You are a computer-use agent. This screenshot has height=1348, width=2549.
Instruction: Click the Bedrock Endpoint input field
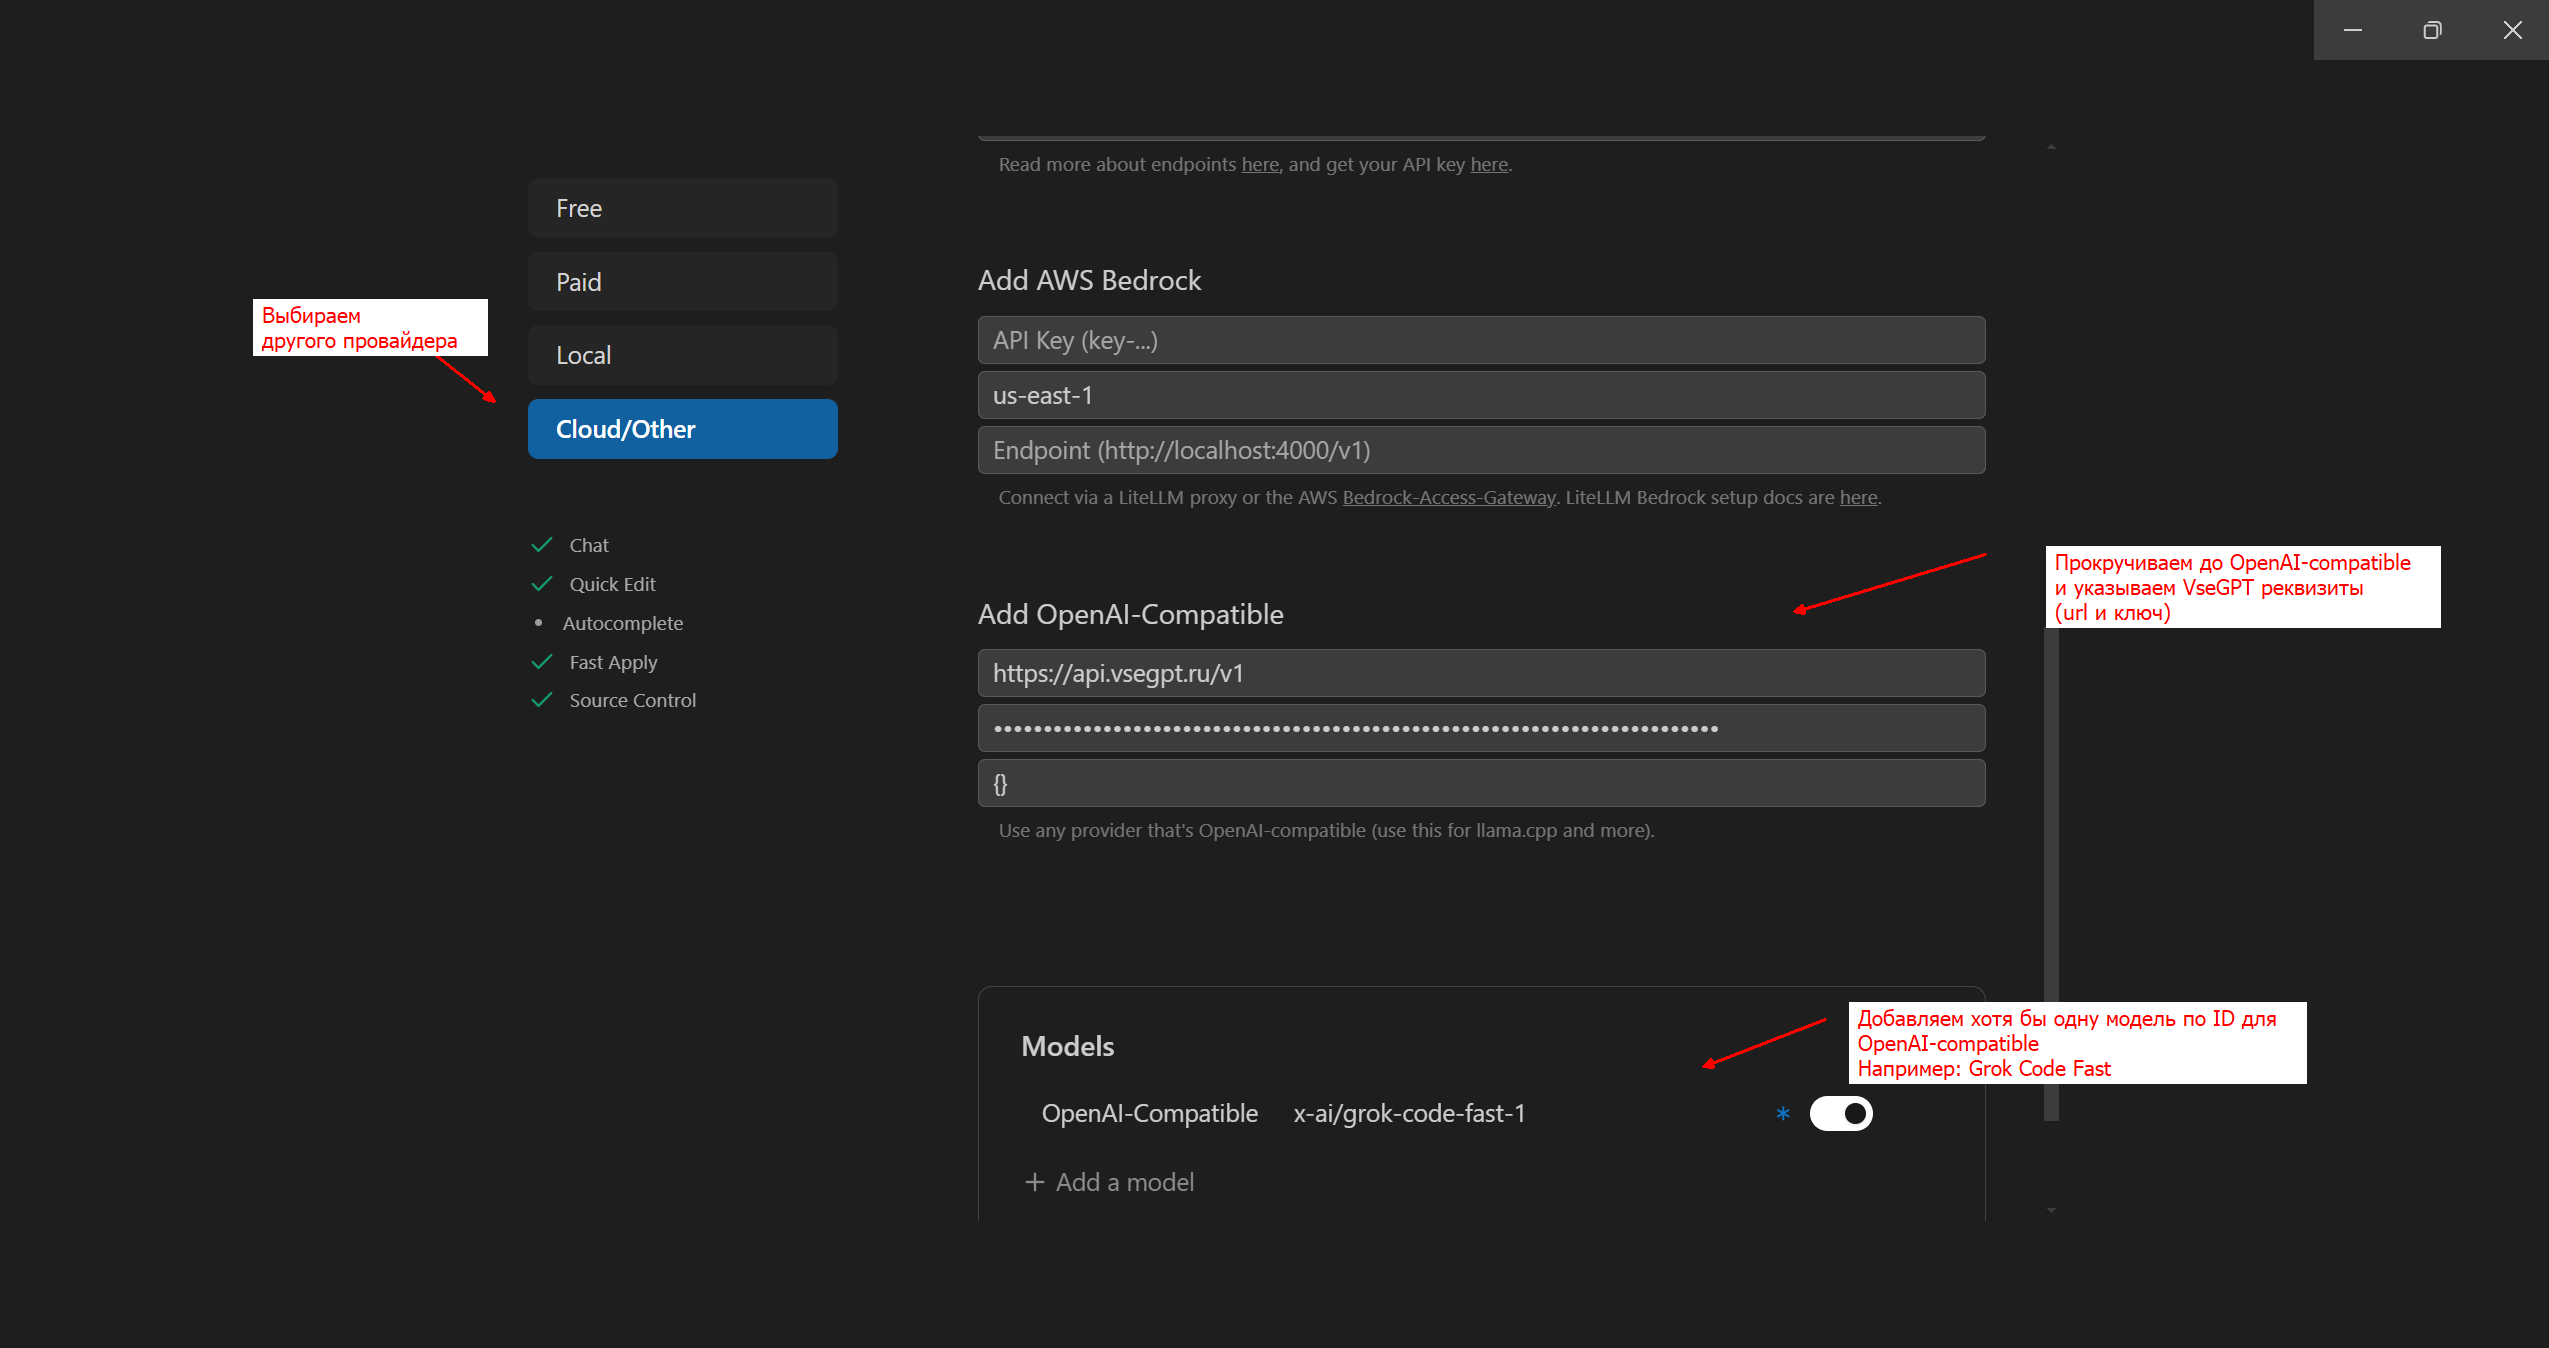(x=1480, y=450)
